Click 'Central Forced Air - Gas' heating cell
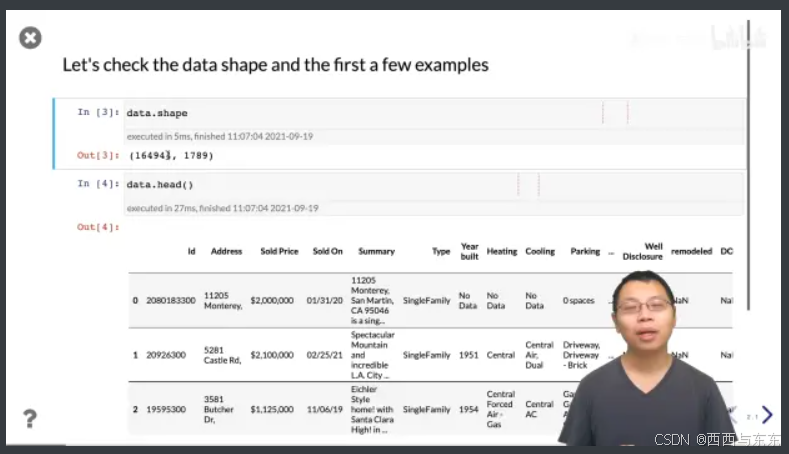This screenshot has height=454, width=789. click(x=501, y=409)
